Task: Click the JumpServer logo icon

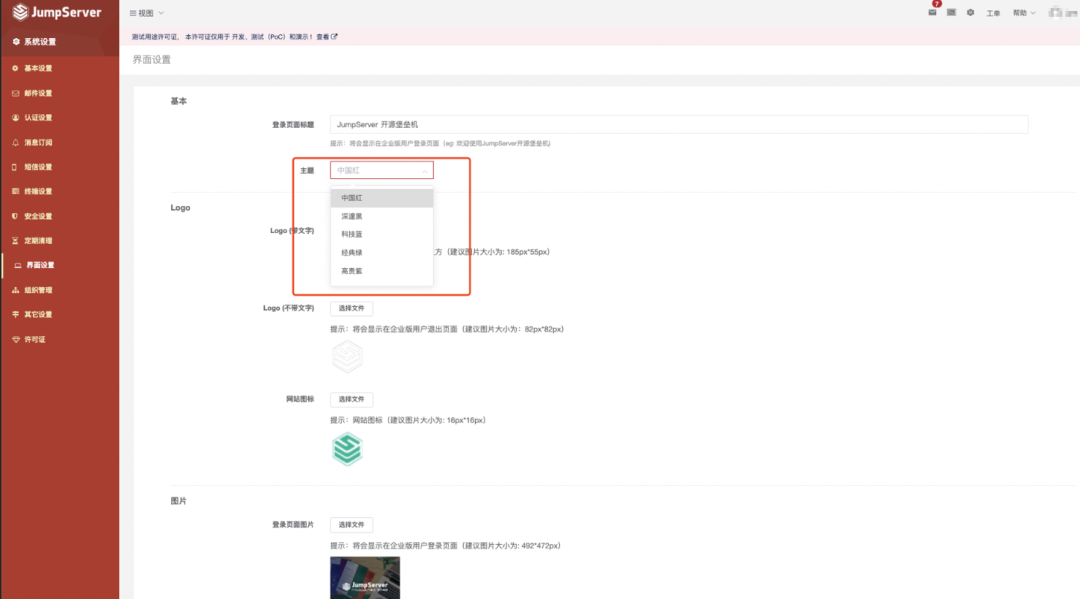Action: pos(20,12)
